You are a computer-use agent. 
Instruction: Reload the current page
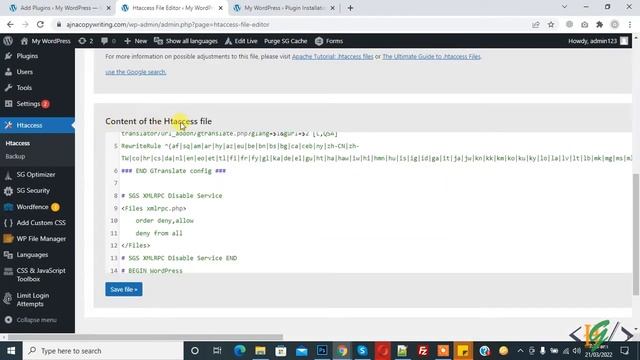click(x=40, y=24)
